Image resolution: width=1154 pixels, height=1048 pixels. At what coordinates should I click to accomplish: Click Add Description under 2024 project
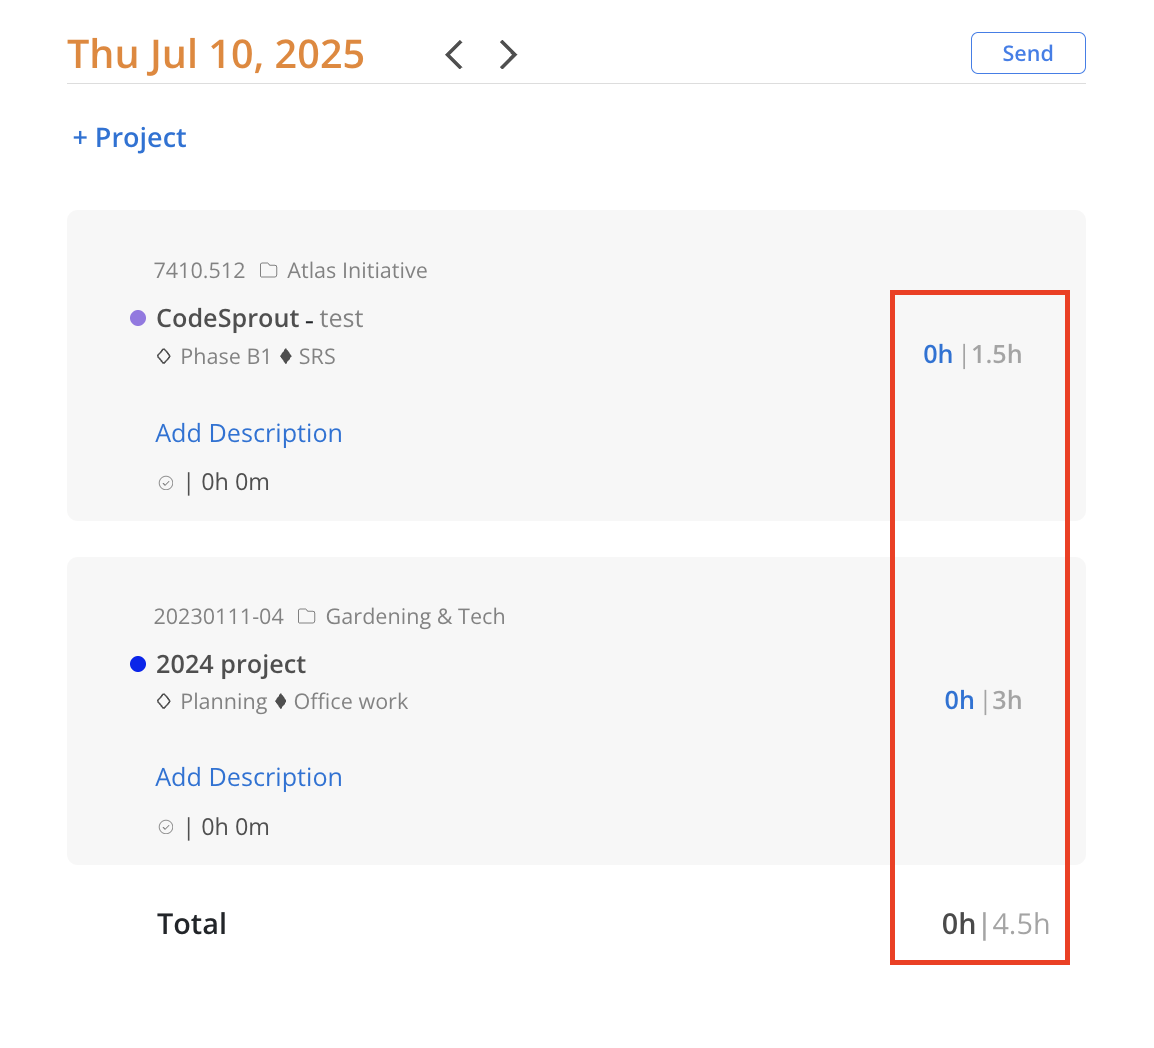(249, 776)
